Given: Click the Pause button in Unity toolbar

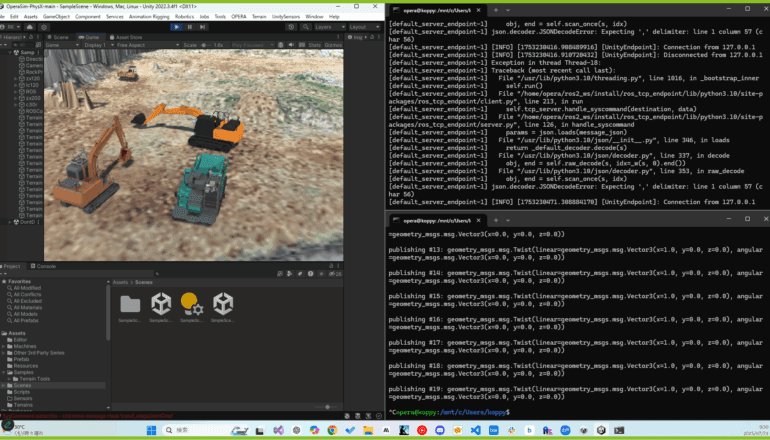Looking at the screenshot, I should click(x=191, y=27).
